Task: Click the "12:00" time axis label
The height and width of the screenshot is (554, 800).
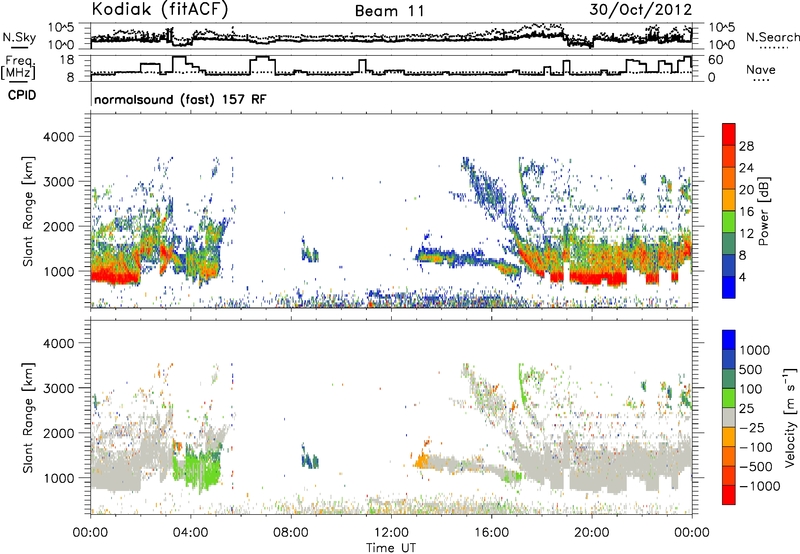Action: [x=391, y=533]
